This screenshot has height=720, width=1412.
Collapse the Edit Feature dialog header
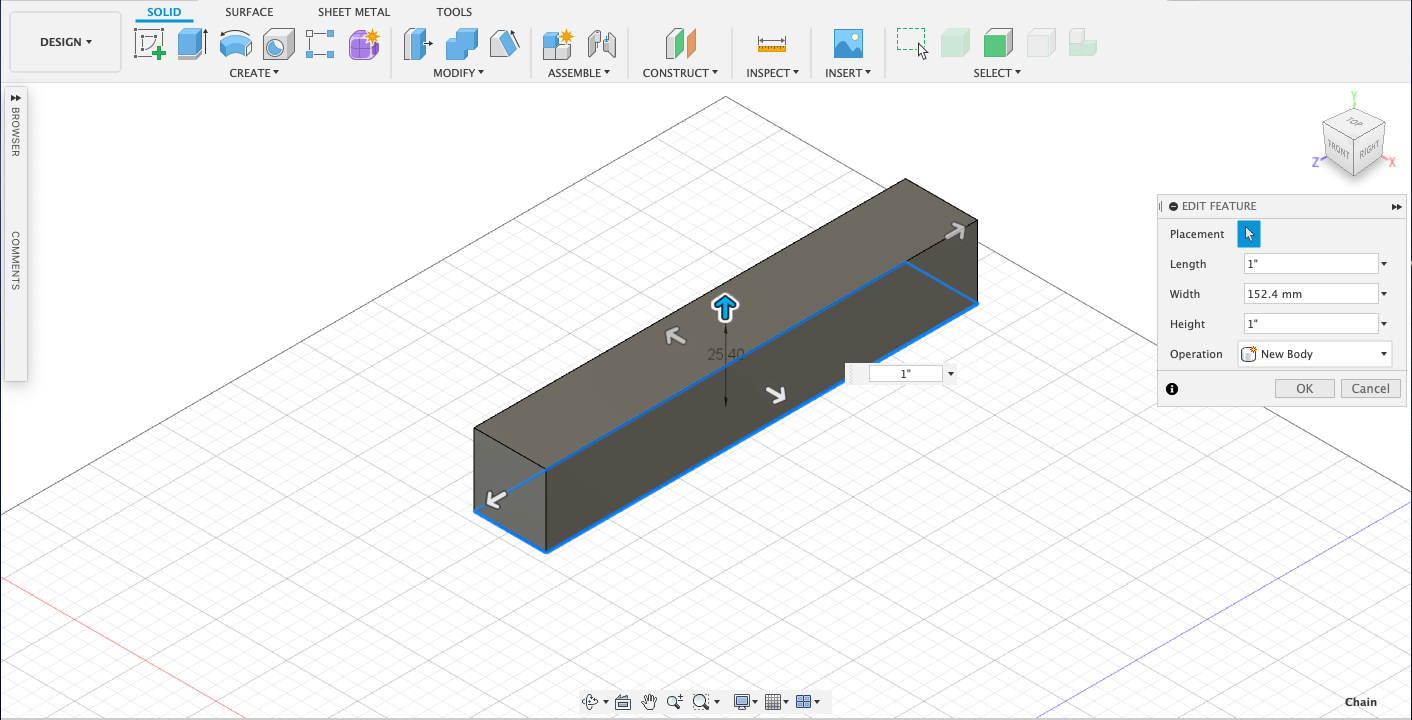(x=1173, y=206)
